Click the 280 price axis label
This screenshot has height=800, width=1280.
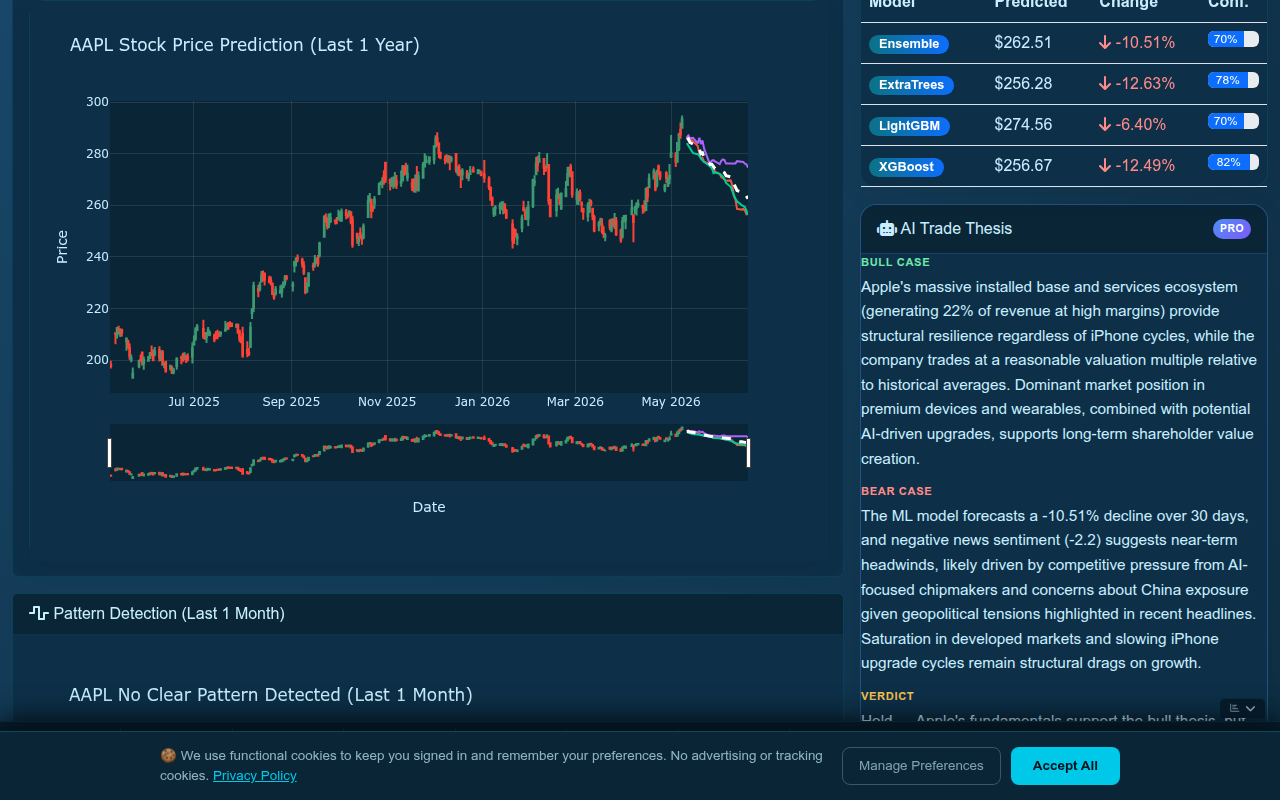(x=97, y=154)
